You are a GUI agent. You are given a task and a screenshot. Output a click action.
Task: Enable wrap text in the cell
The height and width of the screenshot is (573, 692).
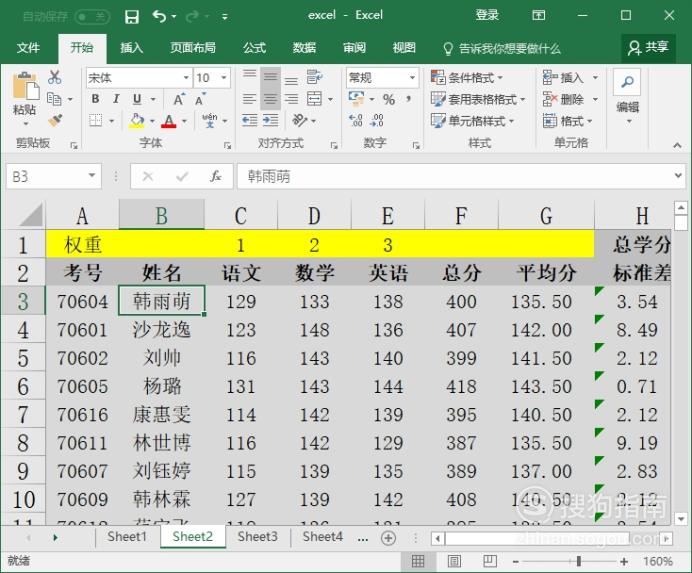315,78
